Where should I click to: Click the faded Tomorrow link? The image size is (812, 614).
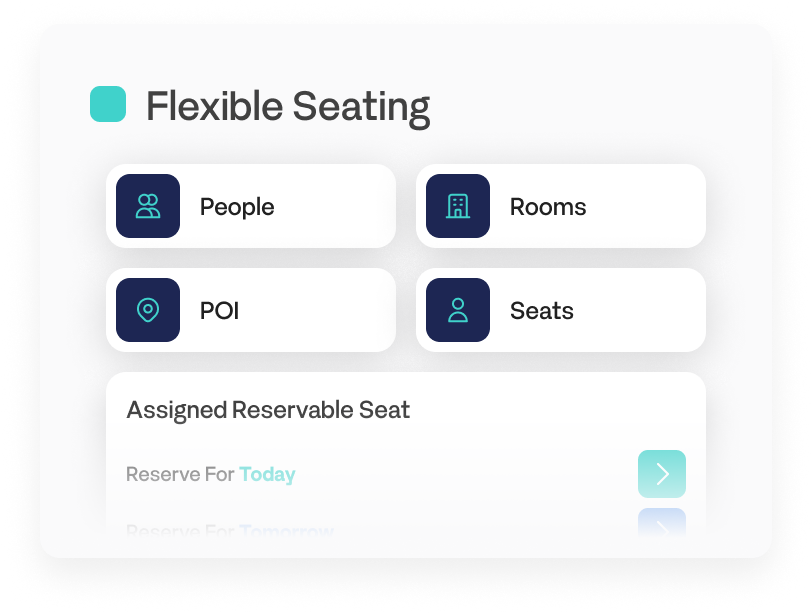click(286, 530)
